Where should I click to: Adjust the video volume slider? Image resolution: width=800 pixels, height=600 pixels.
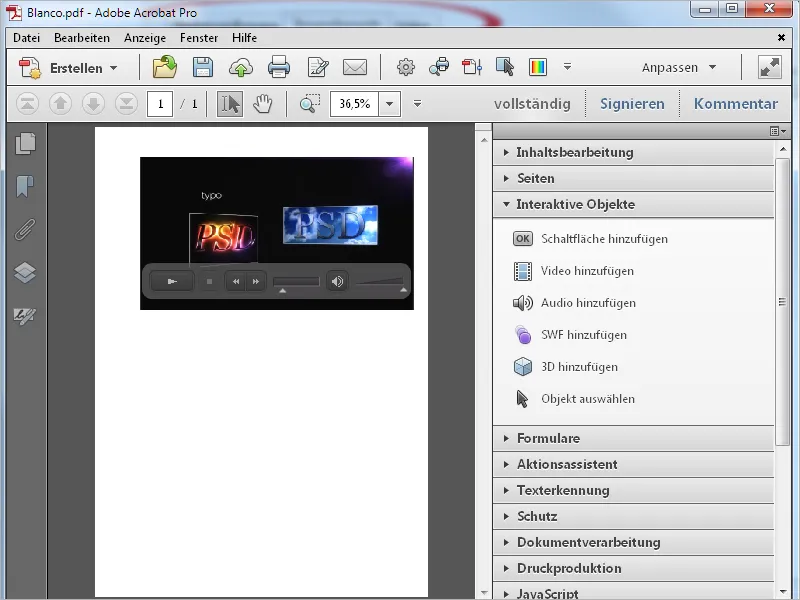click(380, 282)
